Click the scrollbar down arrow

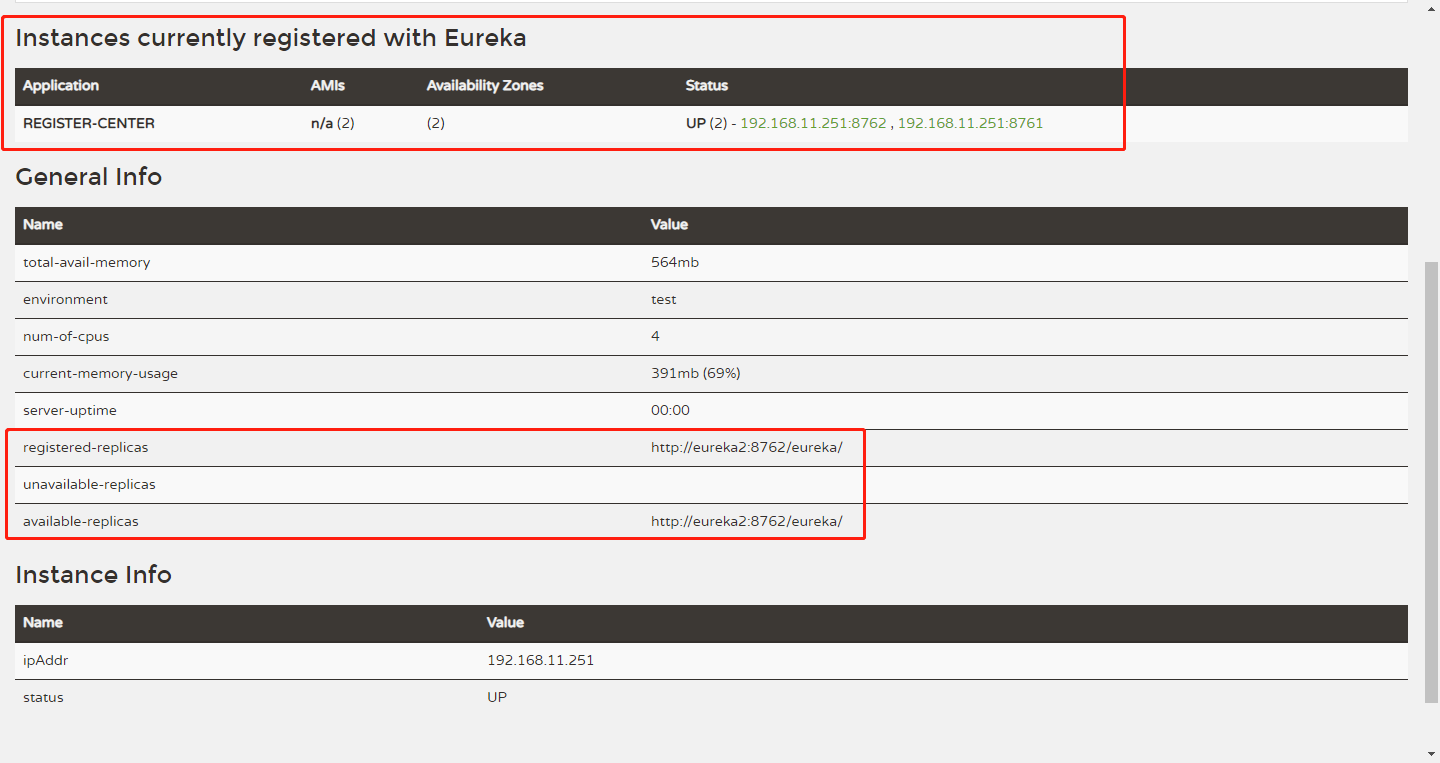pyautogui.click(x=1432, y=753)
